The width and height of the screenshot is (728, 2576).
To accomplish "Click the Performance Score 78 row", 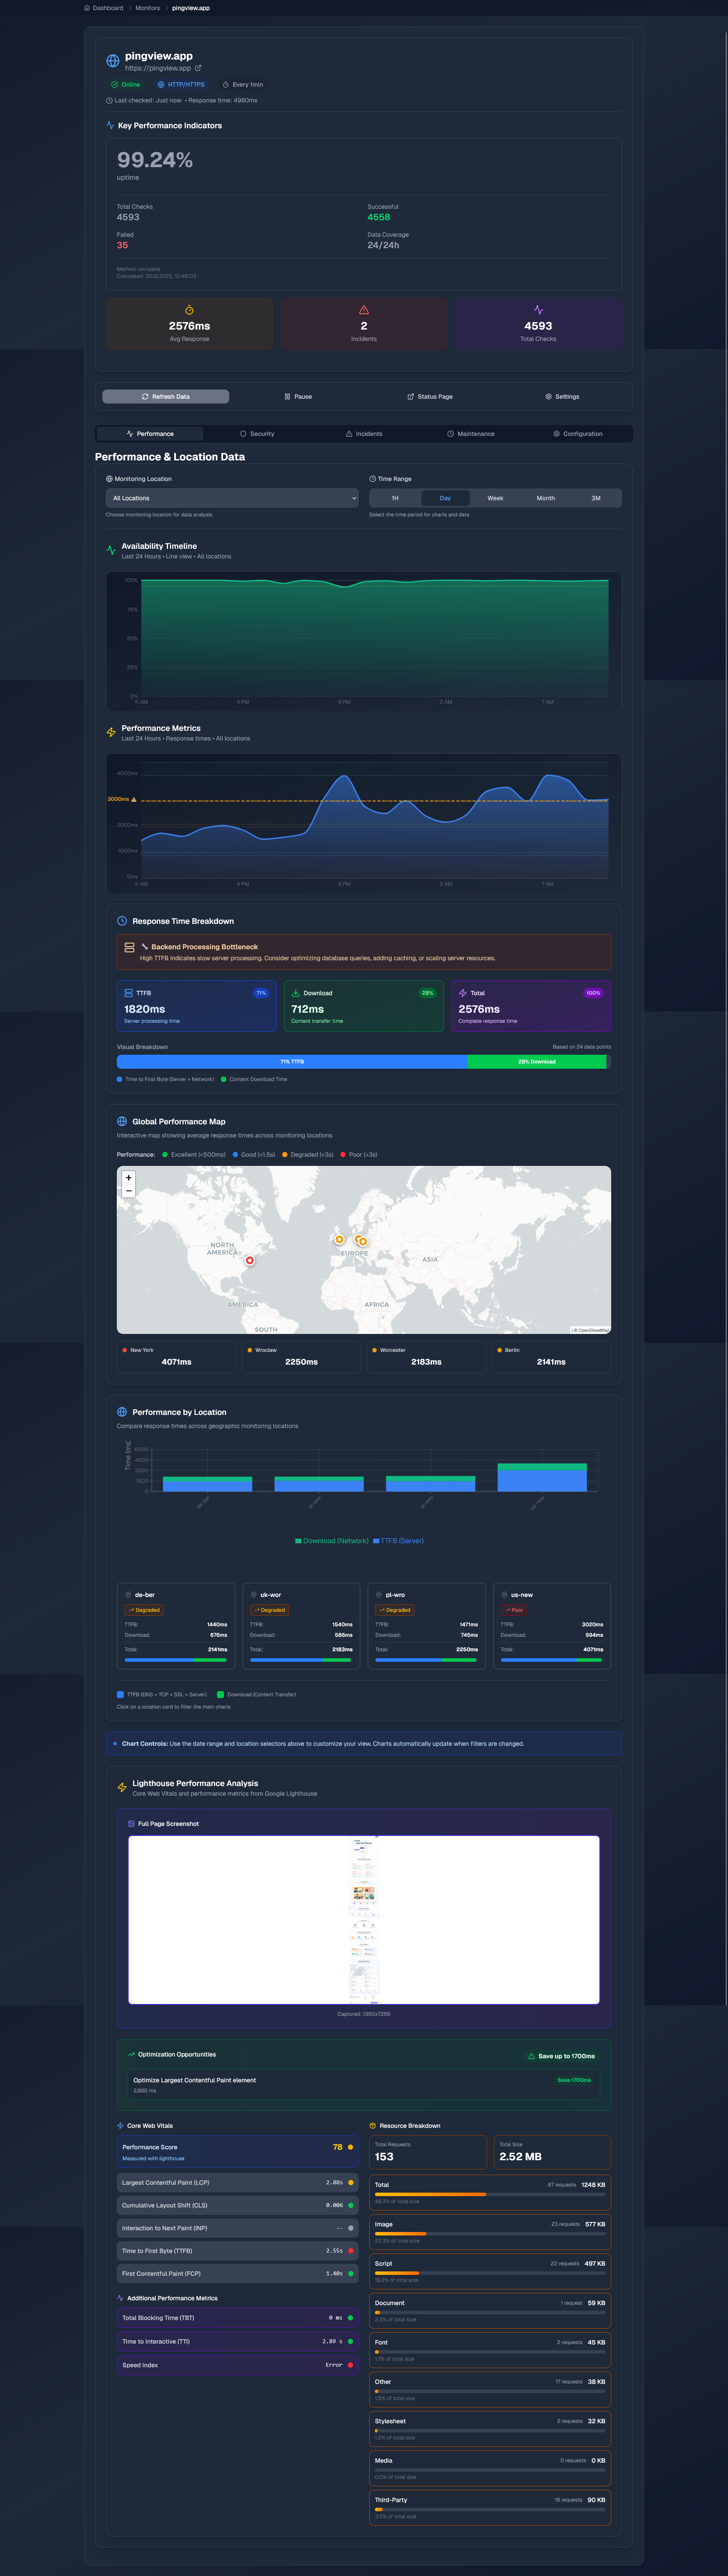I will (238, 2152).
